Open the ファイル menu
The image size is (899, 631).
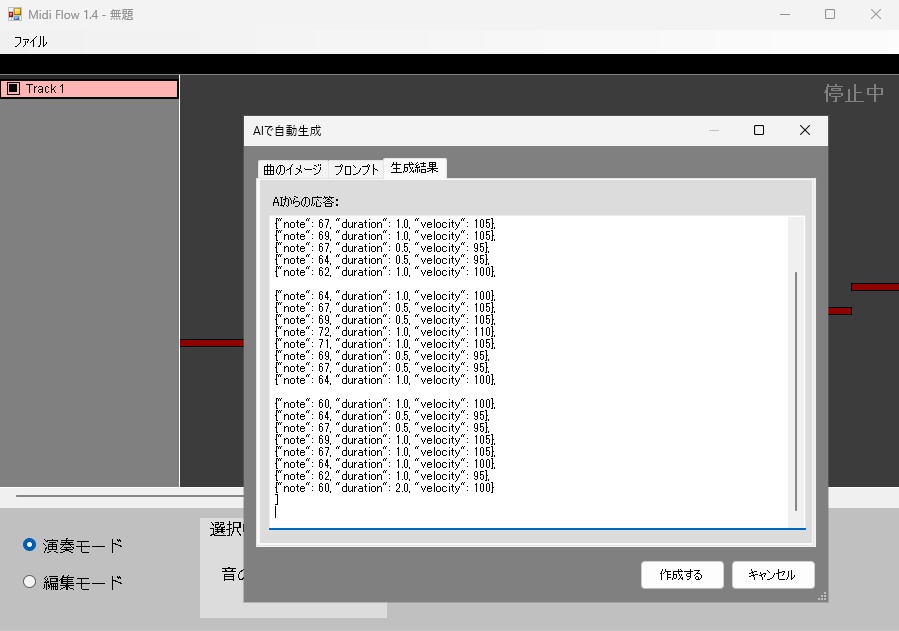pos(30,42)
